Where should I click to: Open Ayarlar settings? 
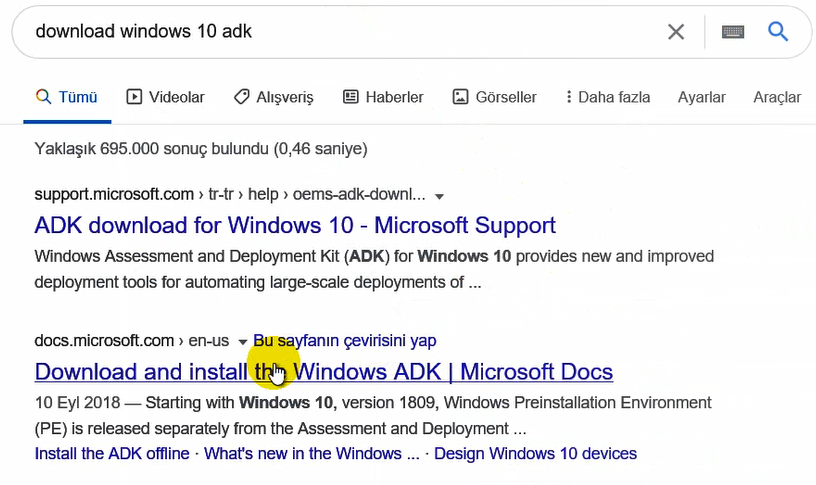[x=702, y=97]
